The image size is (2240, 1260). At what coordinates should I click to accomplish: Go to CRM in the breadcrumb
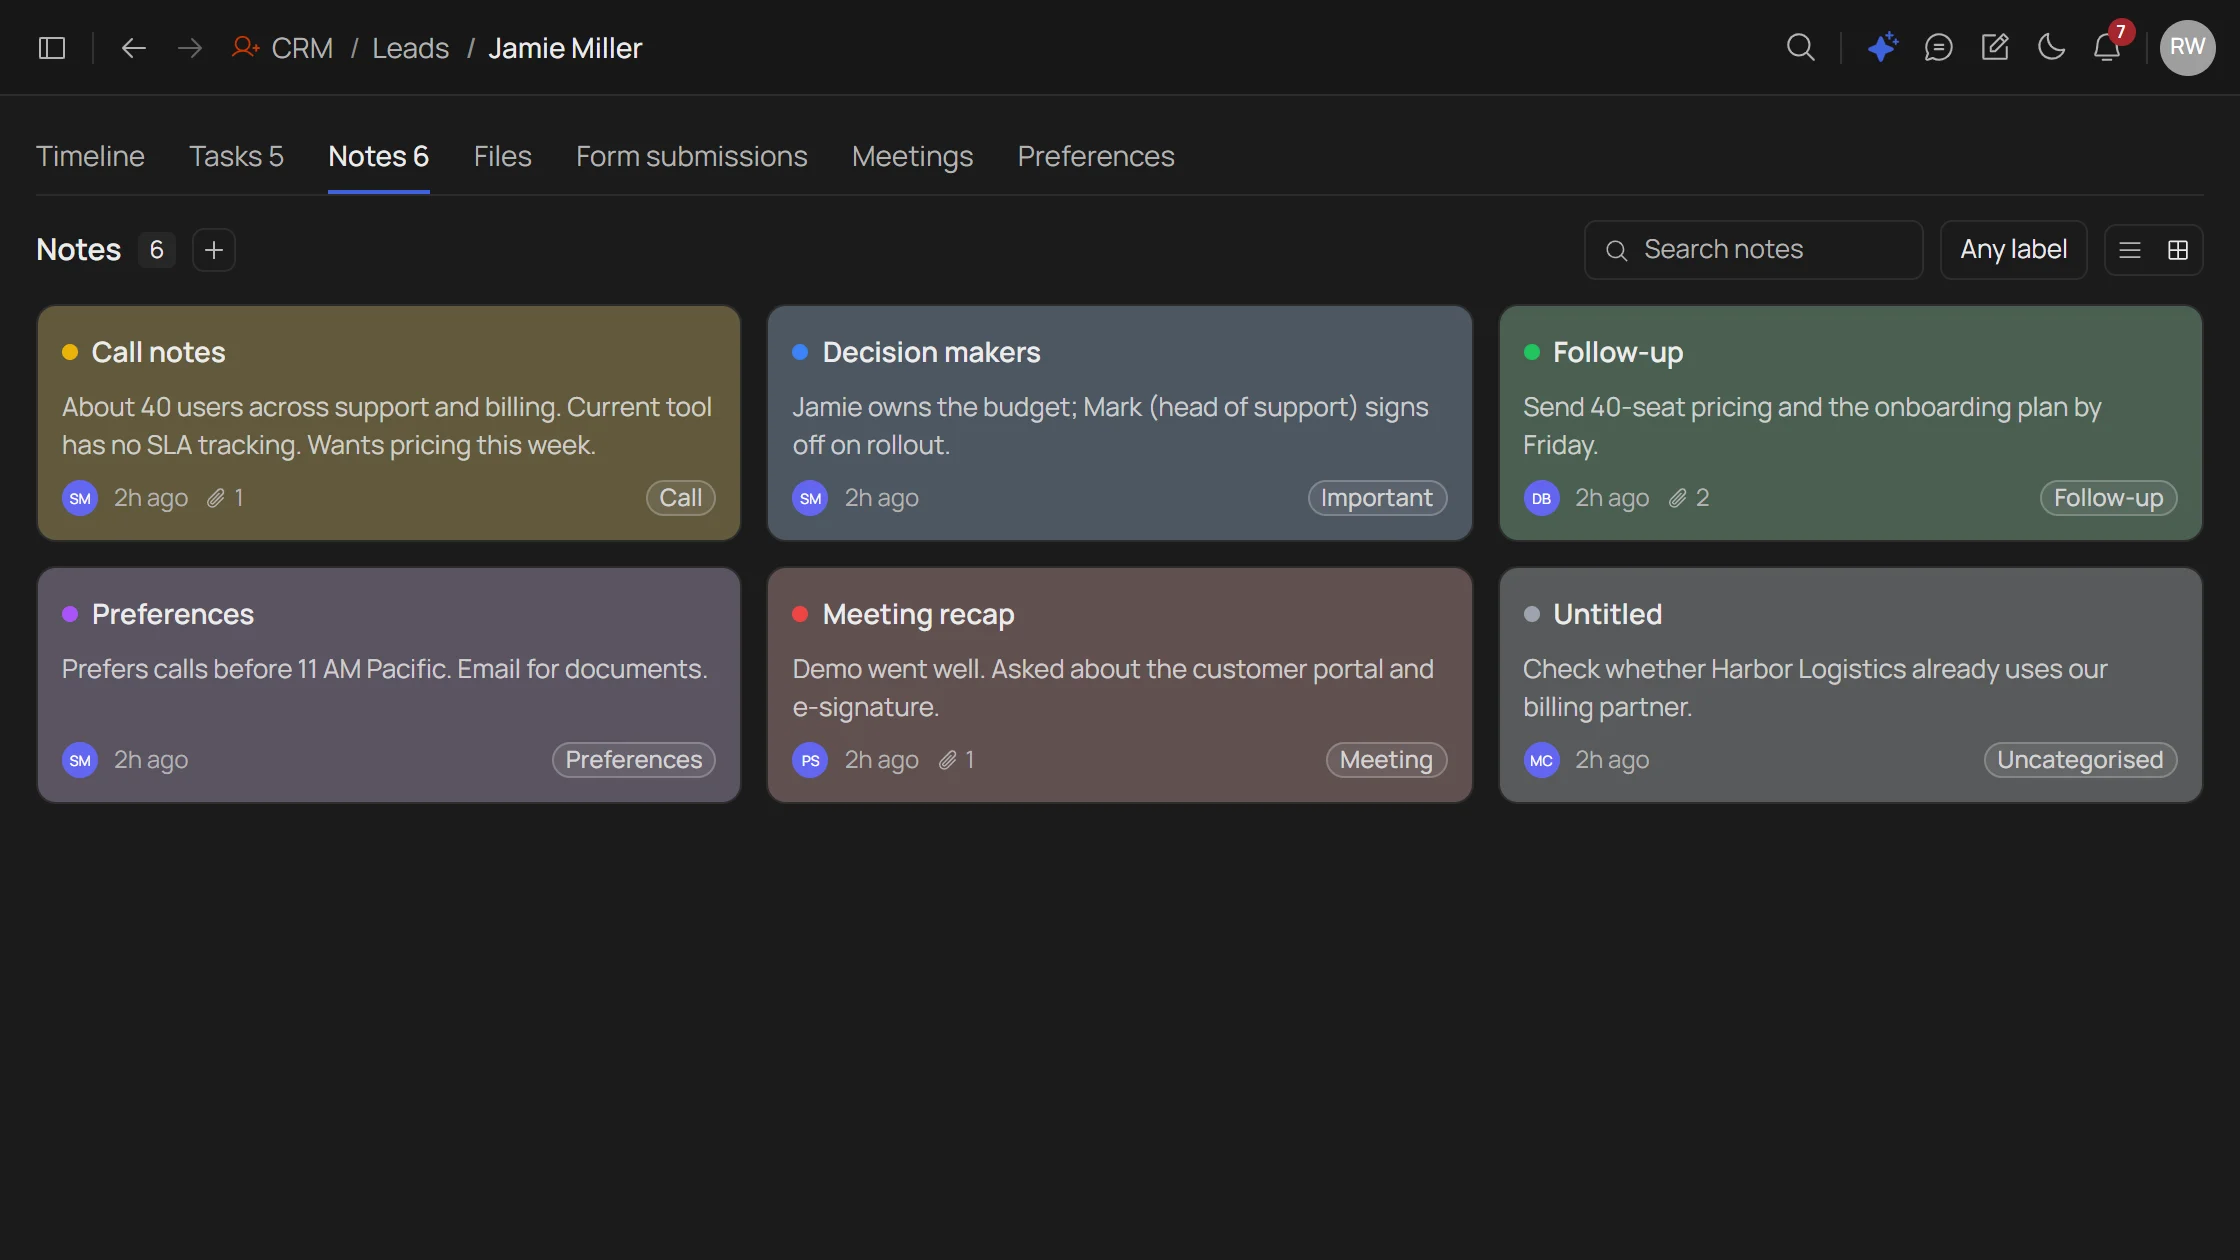click(302, 48)
